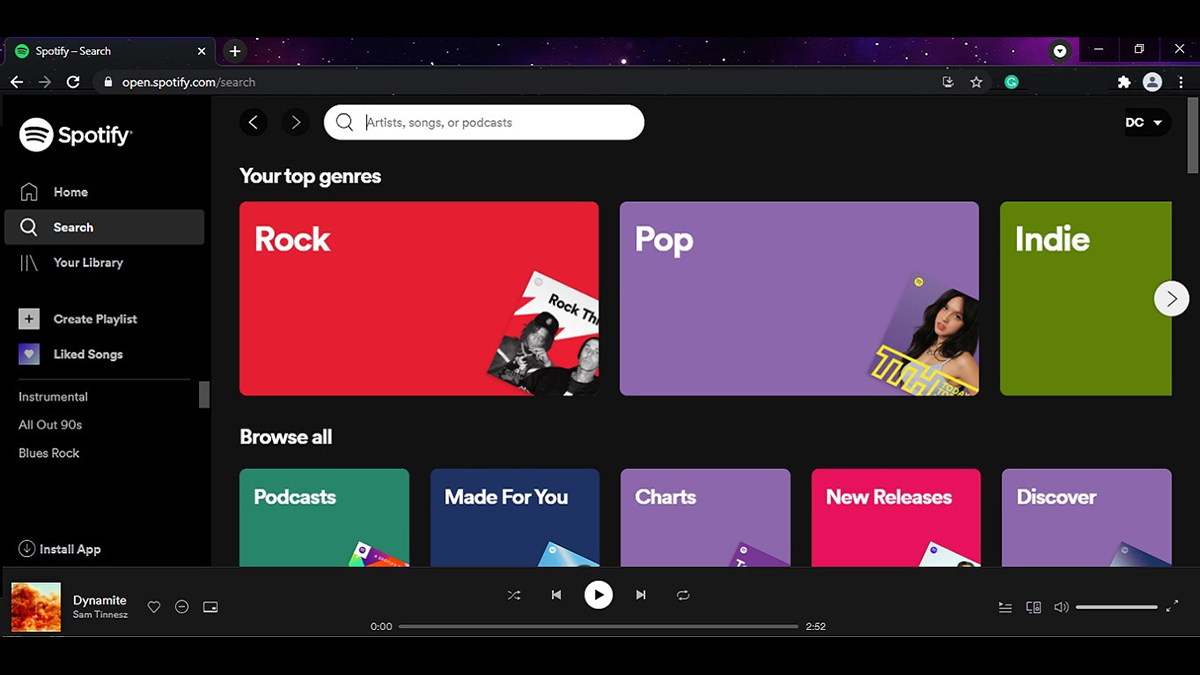This screenshot has height=675, width=1200.
Task: Reload the page
Action: click(73, 82)
